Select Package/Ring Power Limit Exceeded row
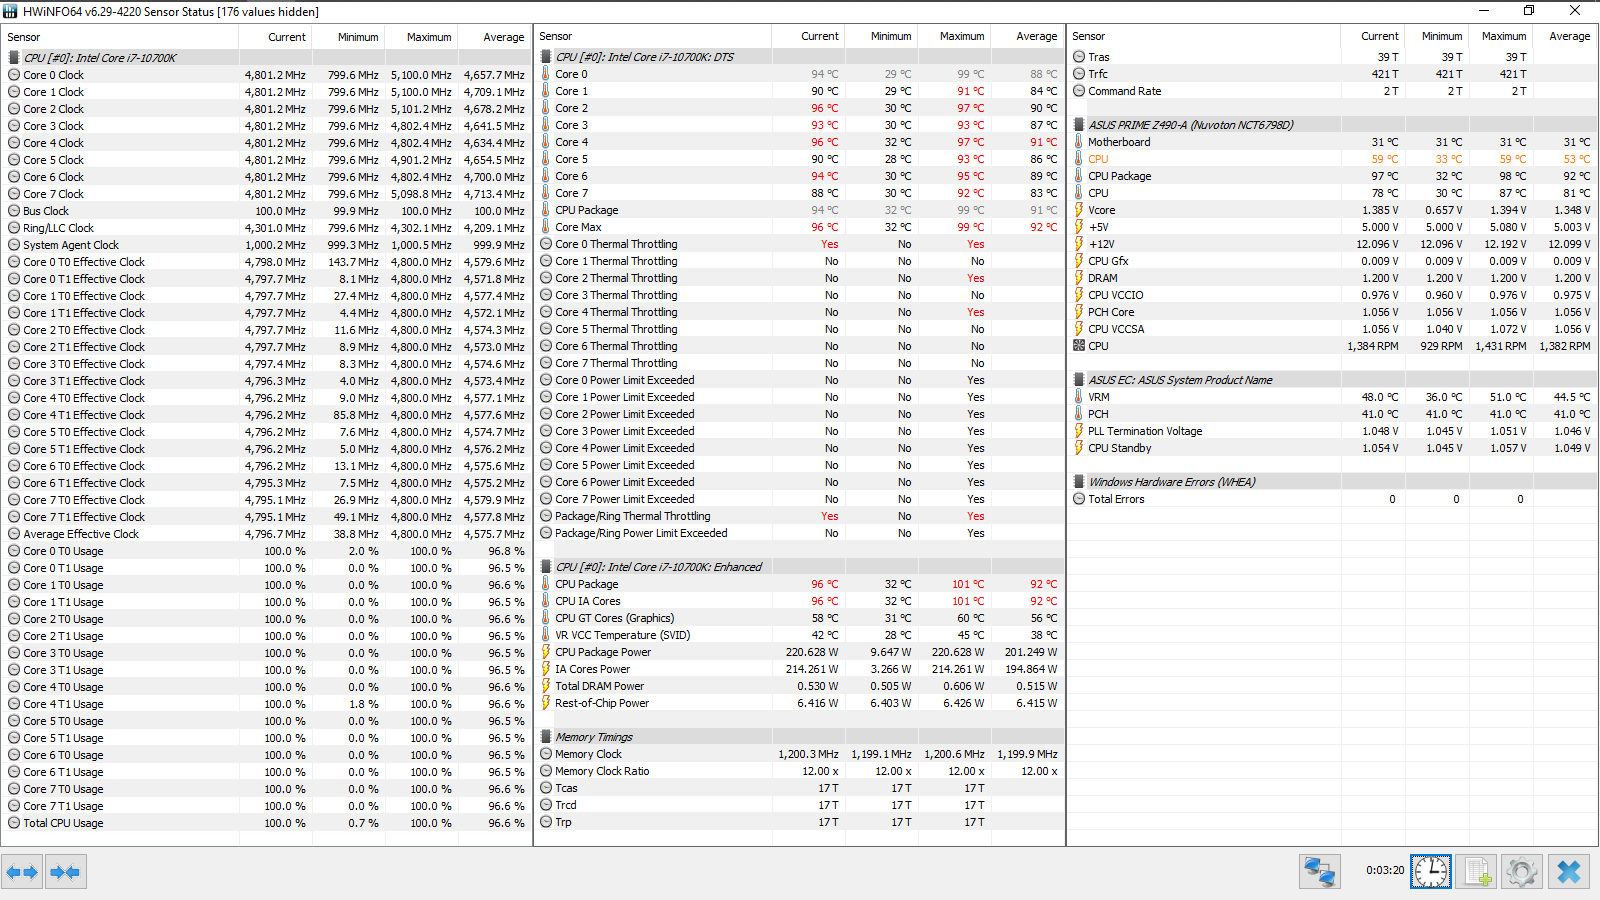 [800, 533]
